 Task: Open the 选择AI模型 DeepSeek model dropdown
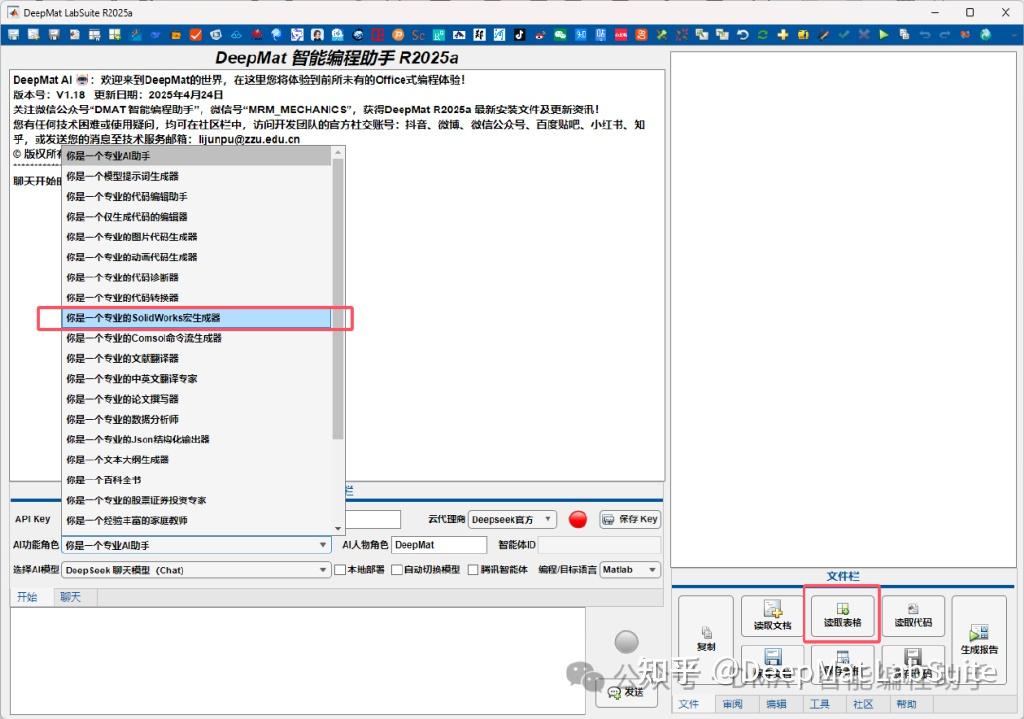196,570
